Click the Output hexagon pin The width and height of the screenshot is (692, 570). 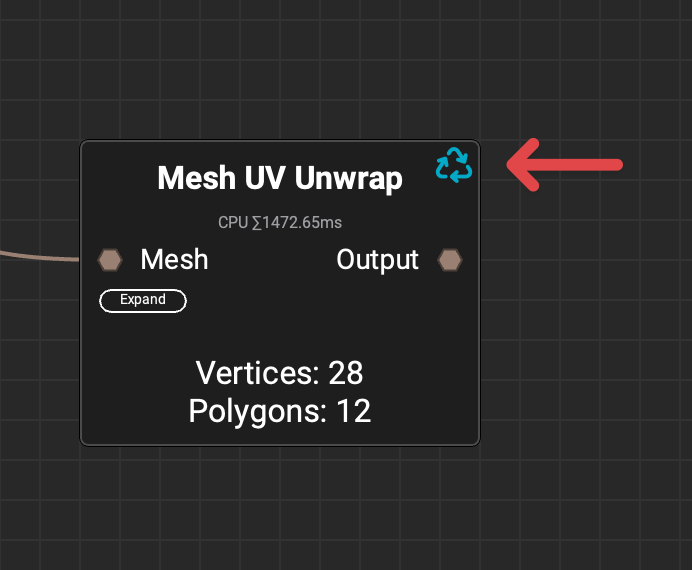[x=450, y=260]
